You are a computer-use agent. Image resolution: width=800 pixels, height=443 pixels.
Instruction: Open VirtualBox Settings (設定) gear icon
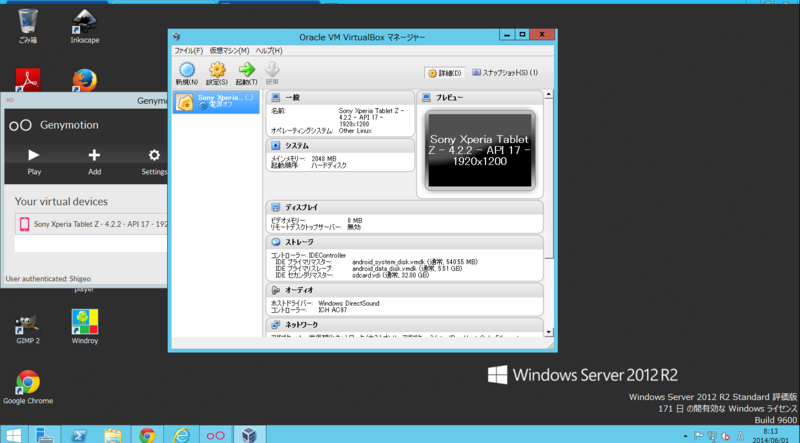click(x=217, y=73)
